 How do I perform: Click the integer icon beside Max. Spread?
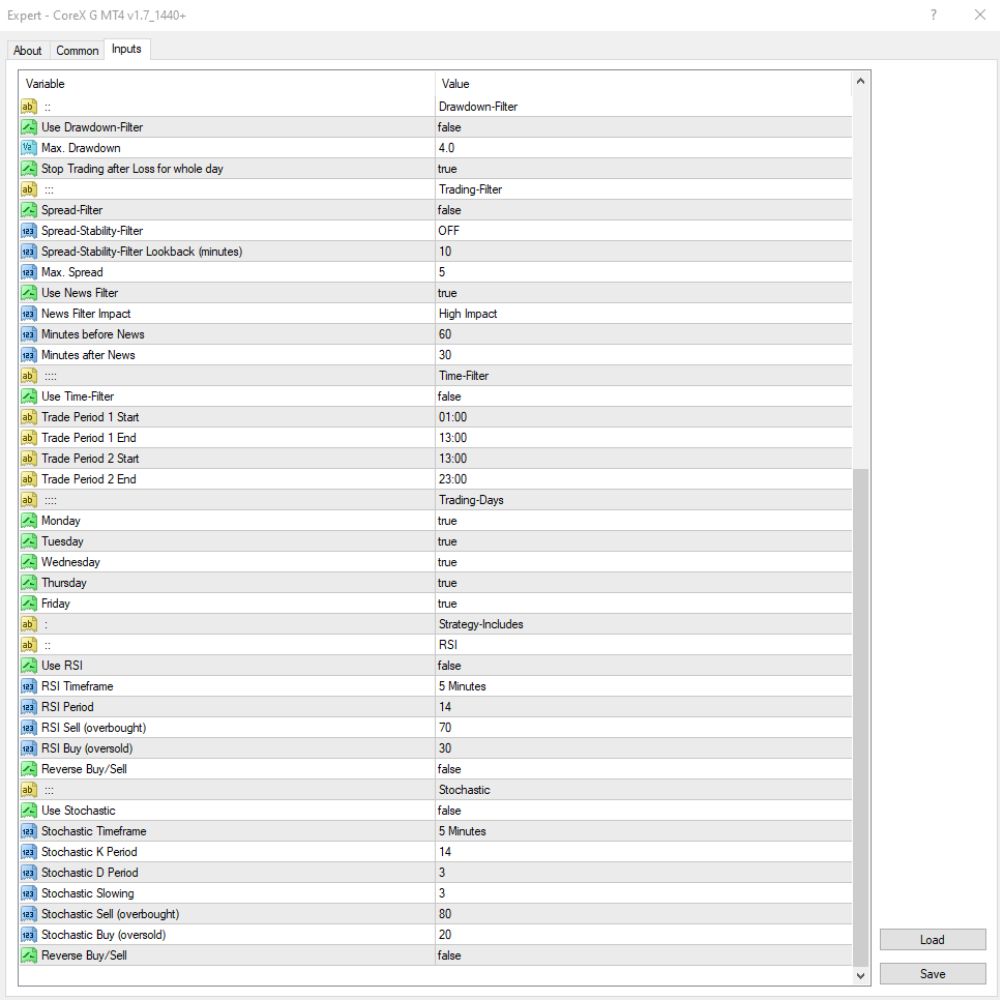(x=29, y=272)
